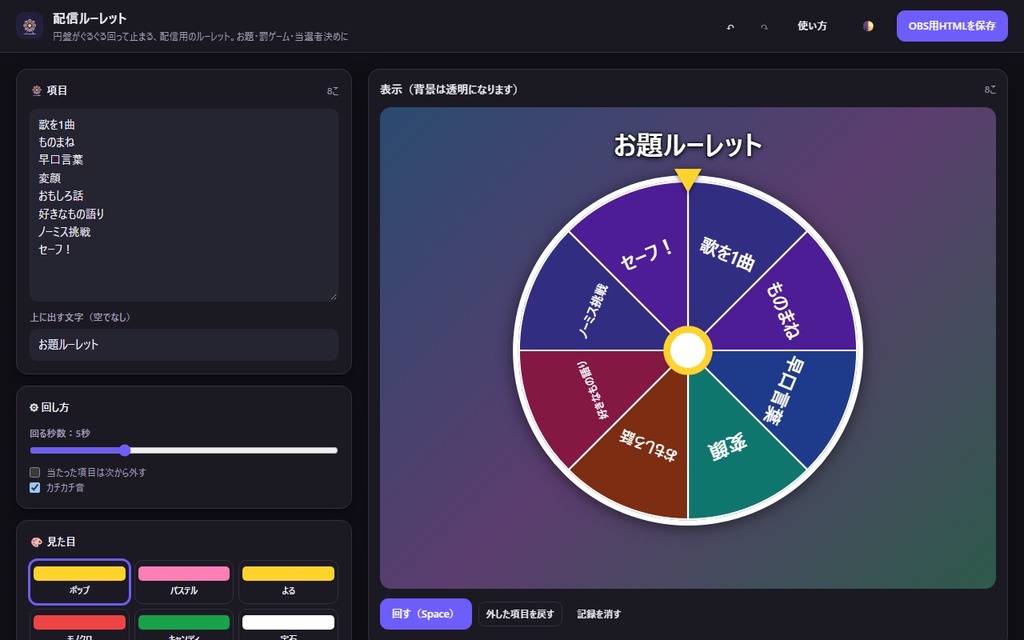The width and height of the screenshot is (1024, 640).
Task: Choose the red モノクロ theme swatch
Action: point(80,622)
